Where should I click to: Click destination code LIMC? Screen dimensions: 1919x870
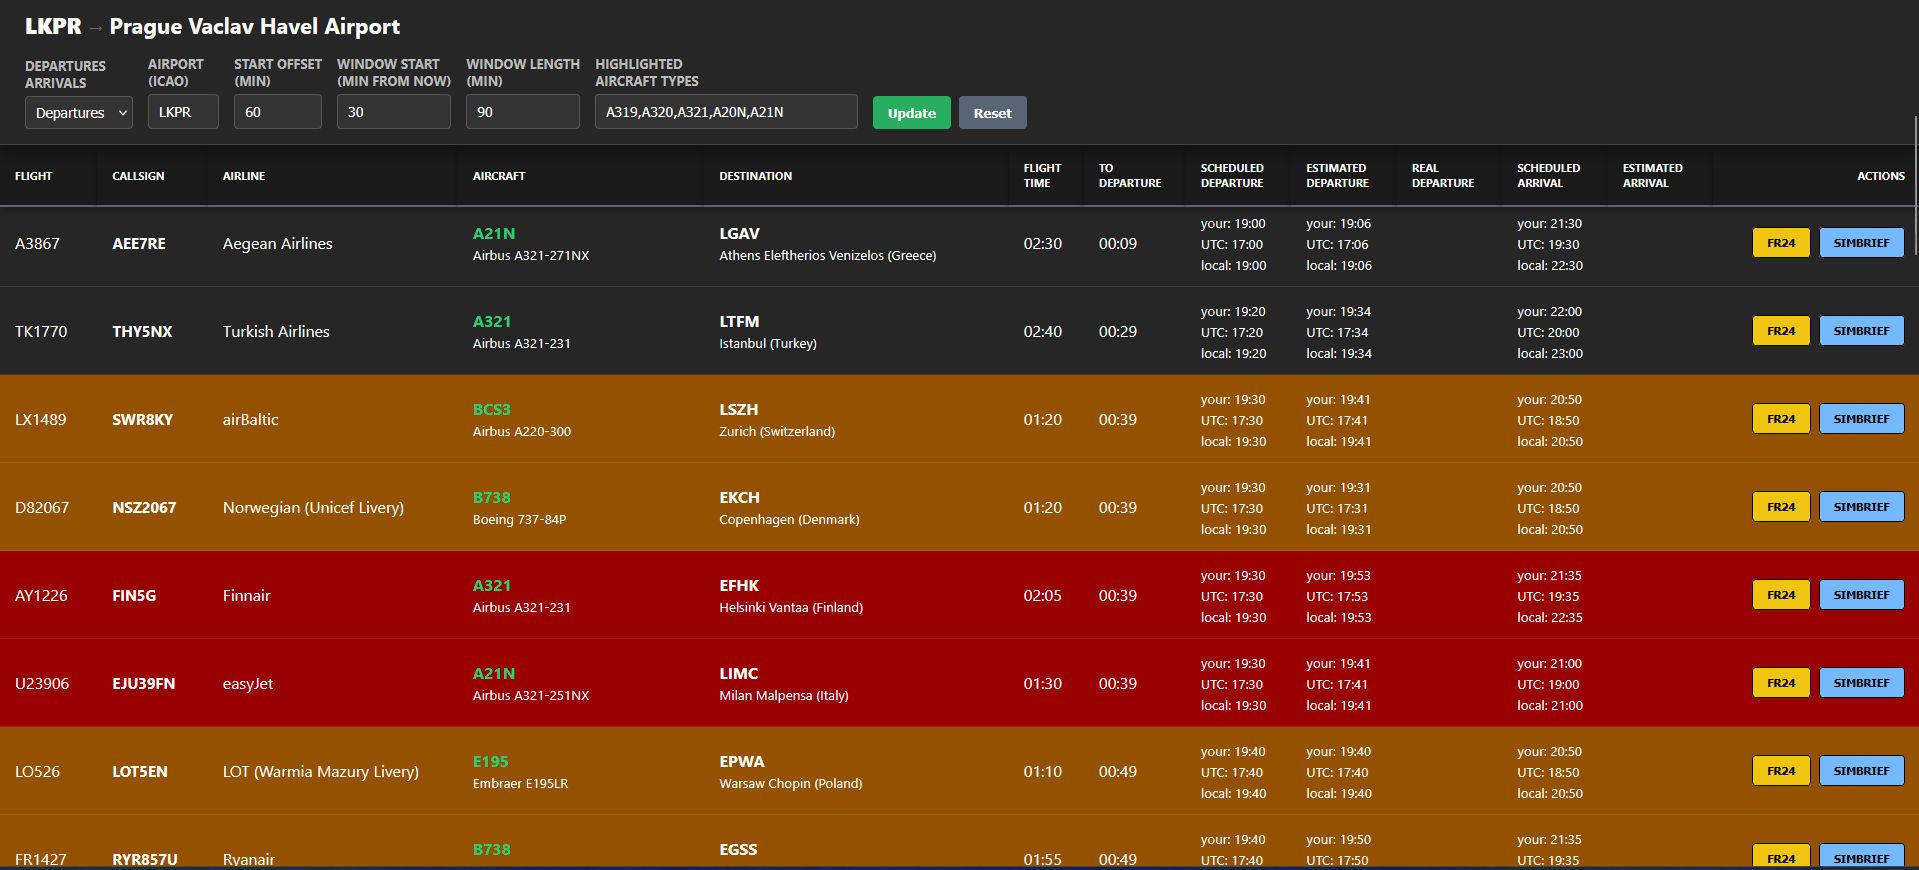tap(738, 673)
